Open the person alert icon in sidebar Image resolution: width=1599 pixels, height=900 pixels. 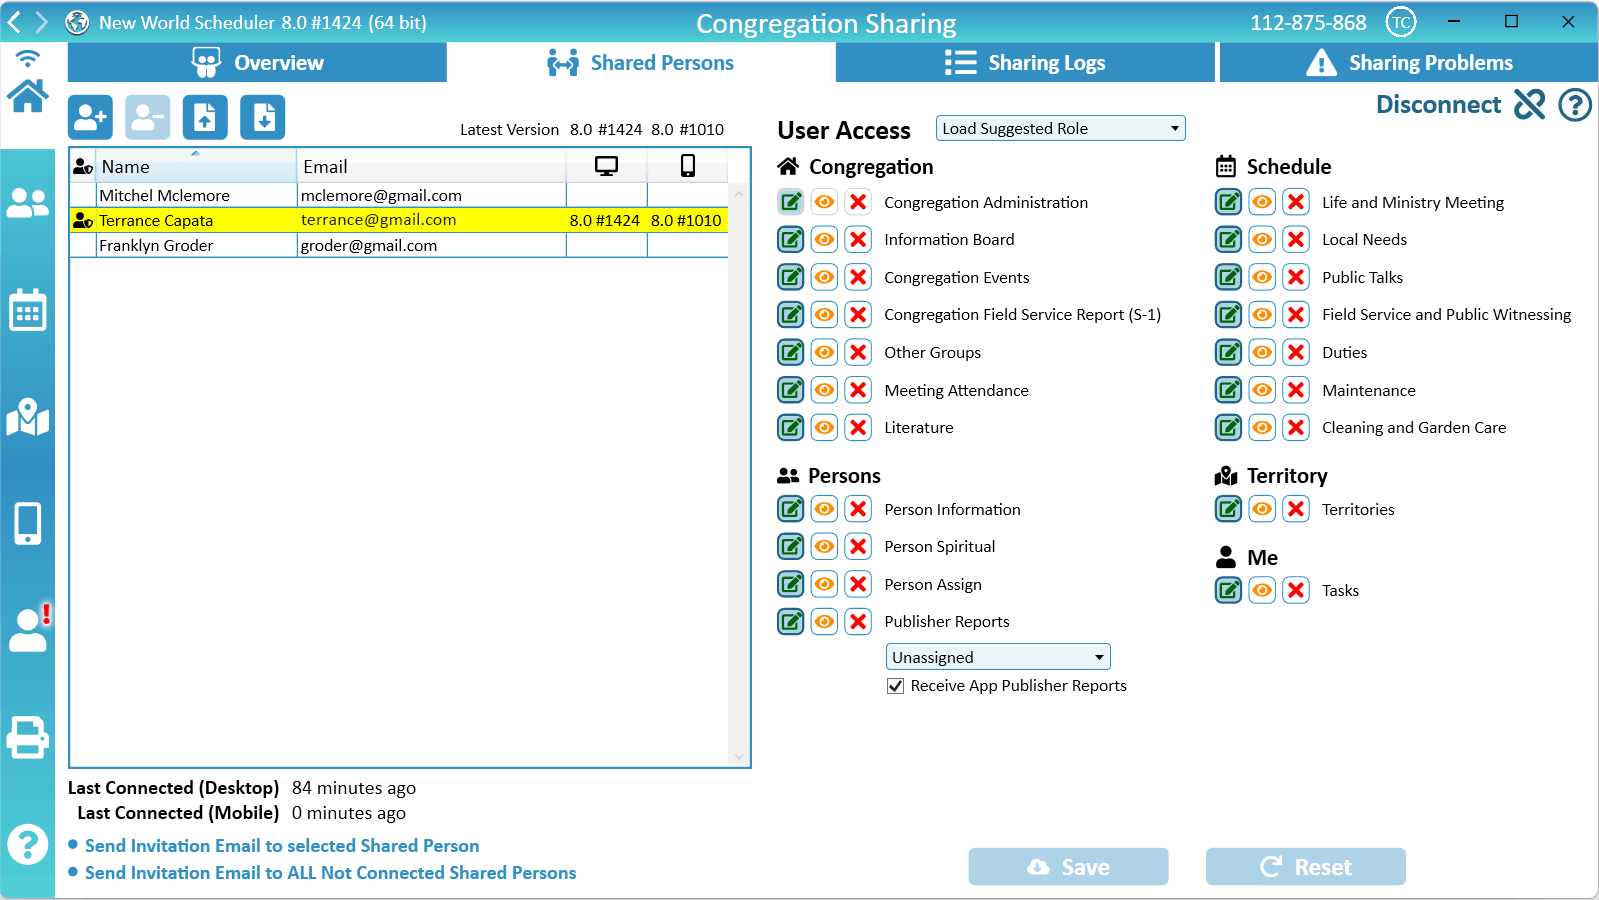29,628
